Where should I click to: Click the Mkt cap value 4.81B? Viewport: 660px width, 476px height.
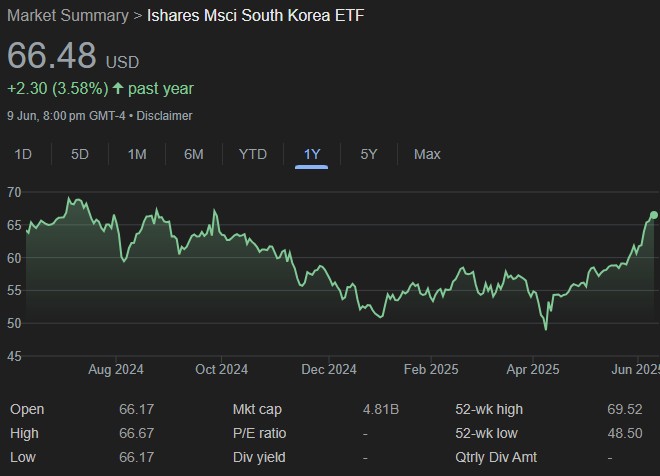pos(381,409)
